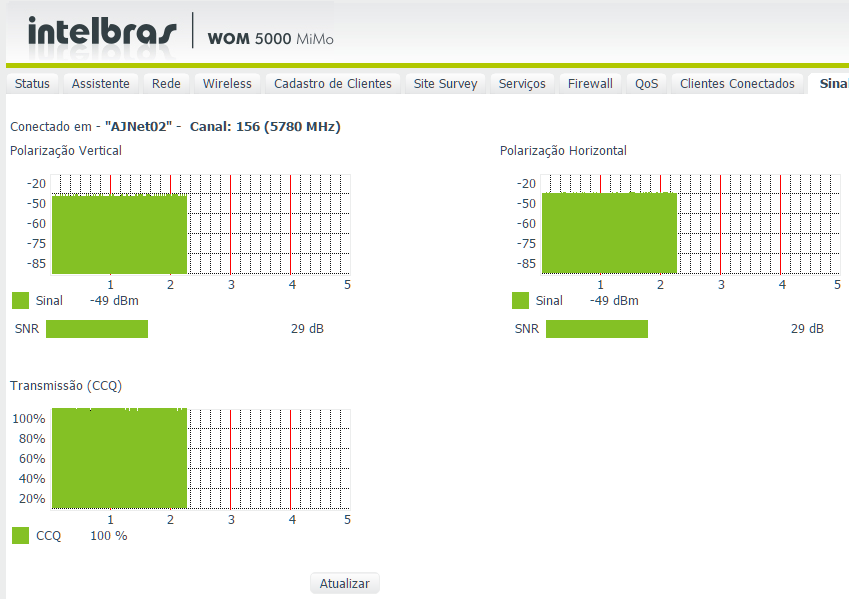Open the Status tab
849x599 pixels.
[32, 84]
